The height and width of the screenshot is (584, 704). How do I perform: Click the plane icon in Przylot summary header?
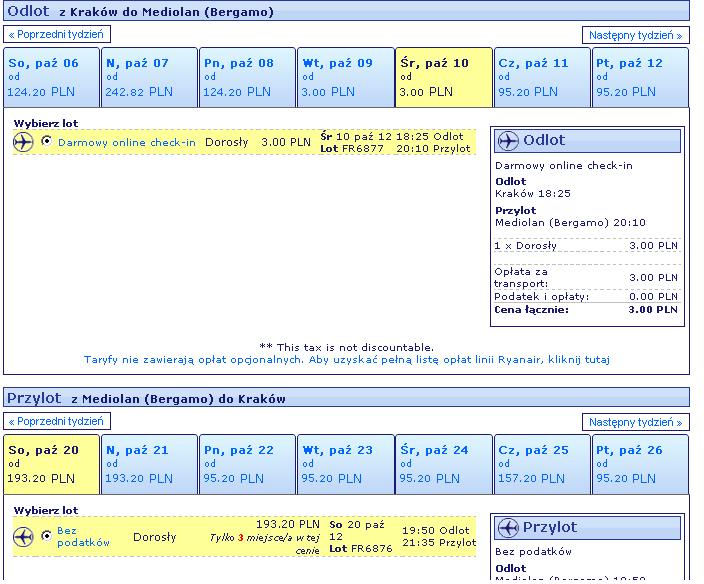pyautogui.click(x=508, y=527)
